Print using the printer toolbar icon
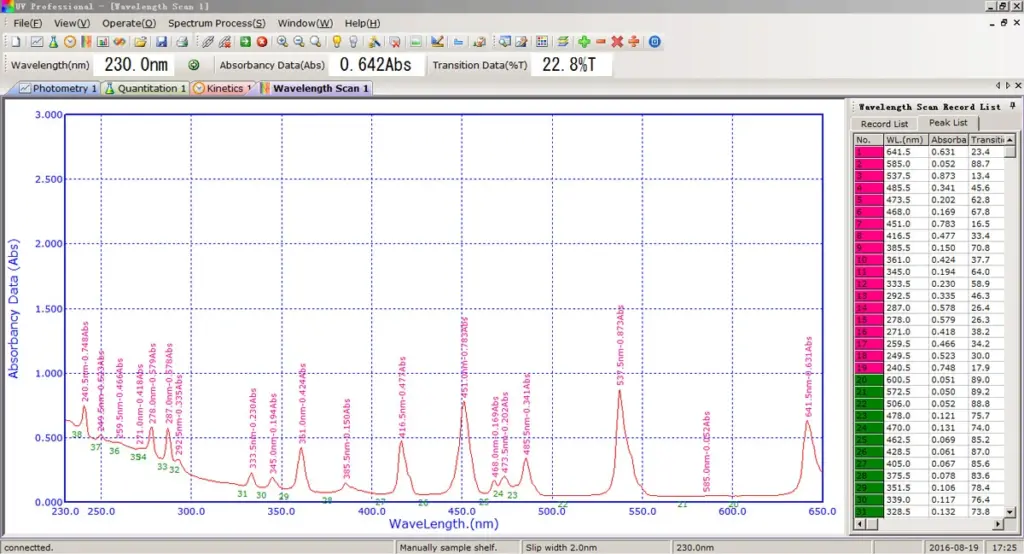 pyautogui.click(x=182, y=42)
